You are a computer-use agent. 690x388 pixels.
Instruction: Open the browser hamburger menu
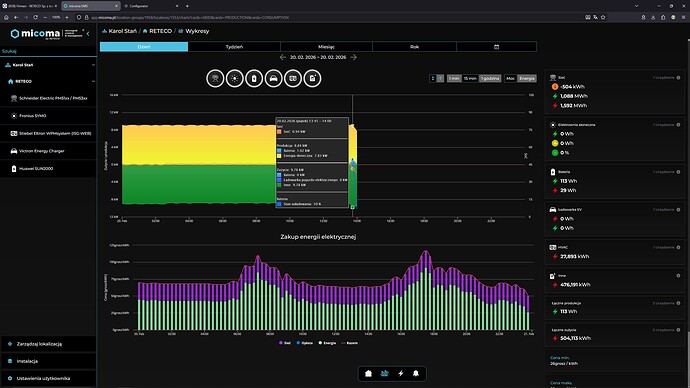(x=683, y=17)
